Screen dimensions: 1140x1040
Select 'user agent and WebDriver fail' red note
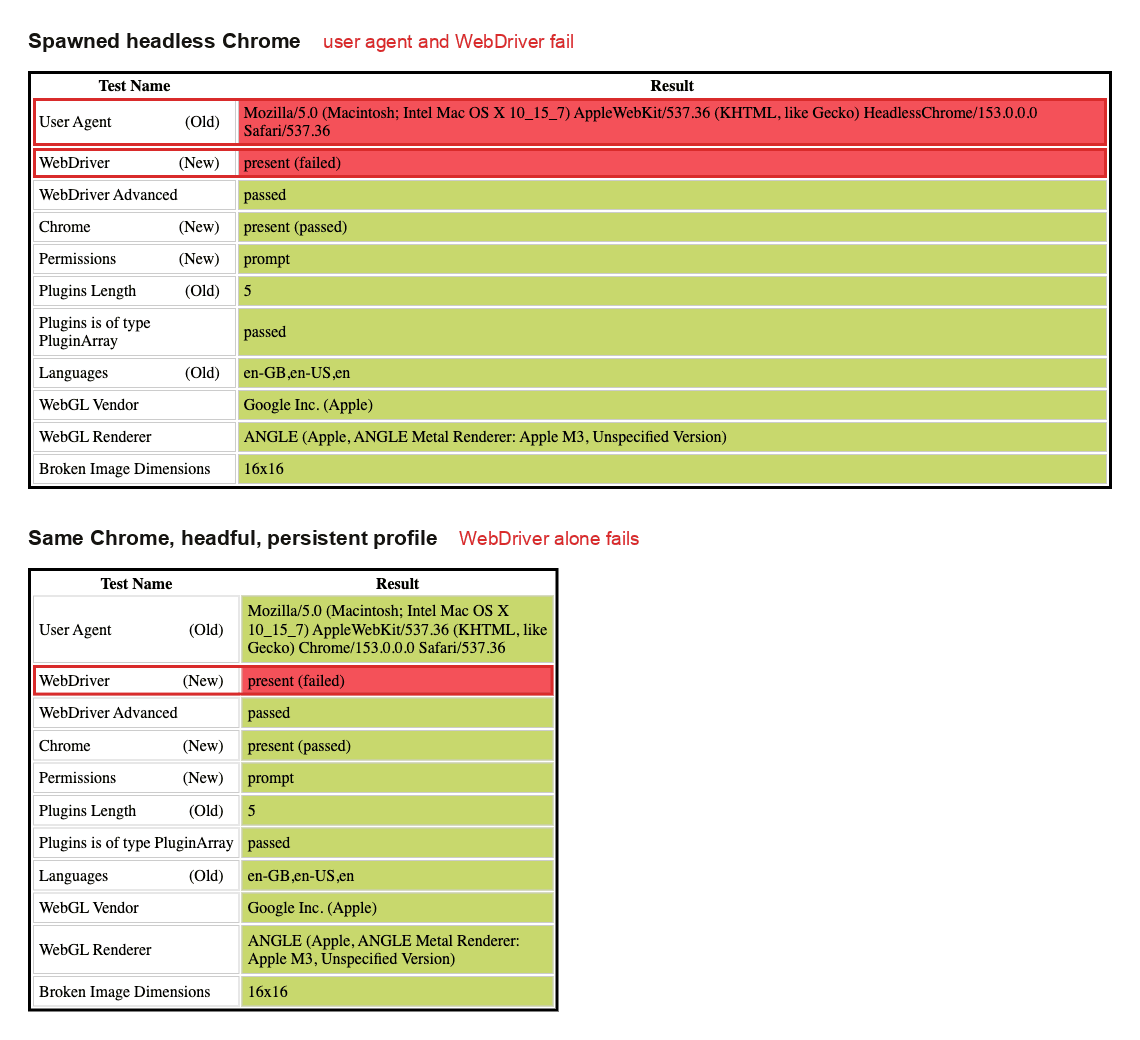pos(449,42)
